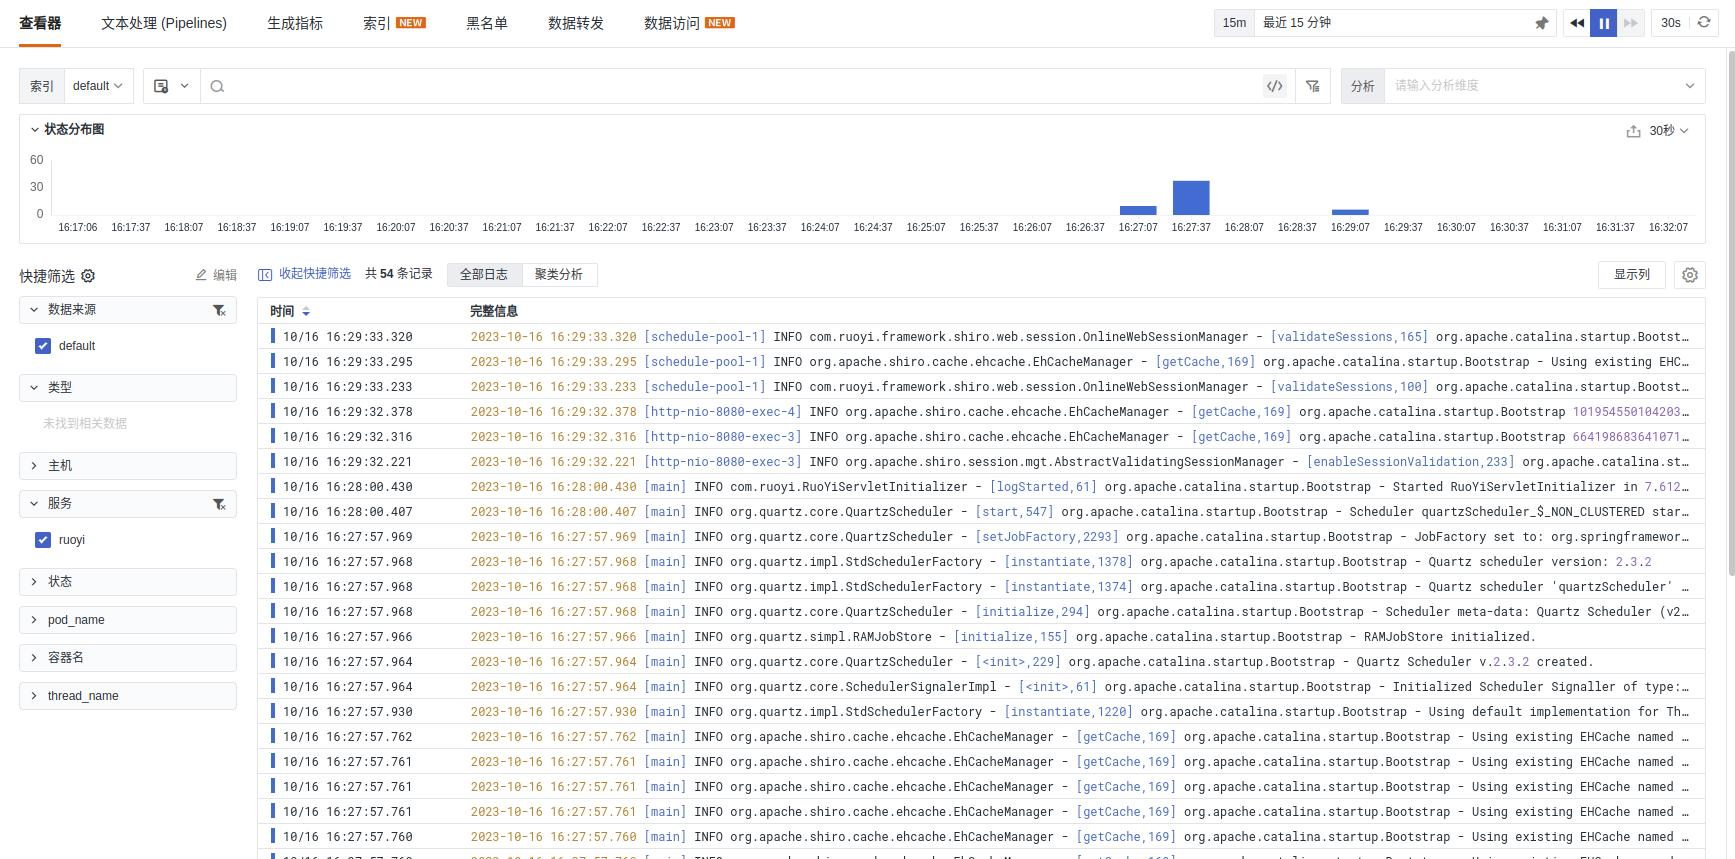Pin the time range with pushpin icon
1735x859 pixels.
[x=1541, y=23]
